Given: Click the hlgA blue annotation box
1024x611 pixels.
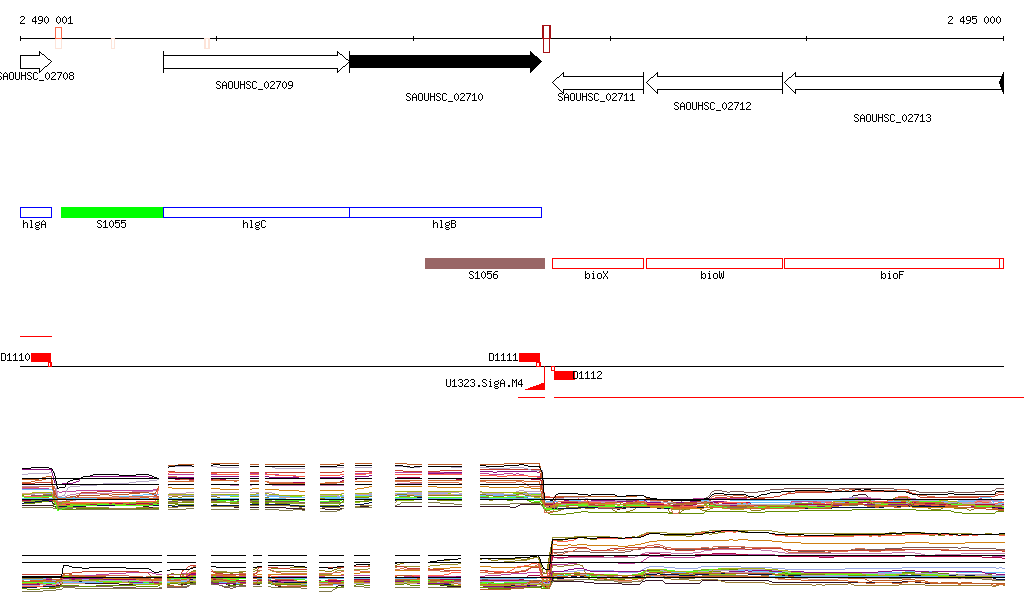Looking at the screenshot, I should click(x=36, y=212).
